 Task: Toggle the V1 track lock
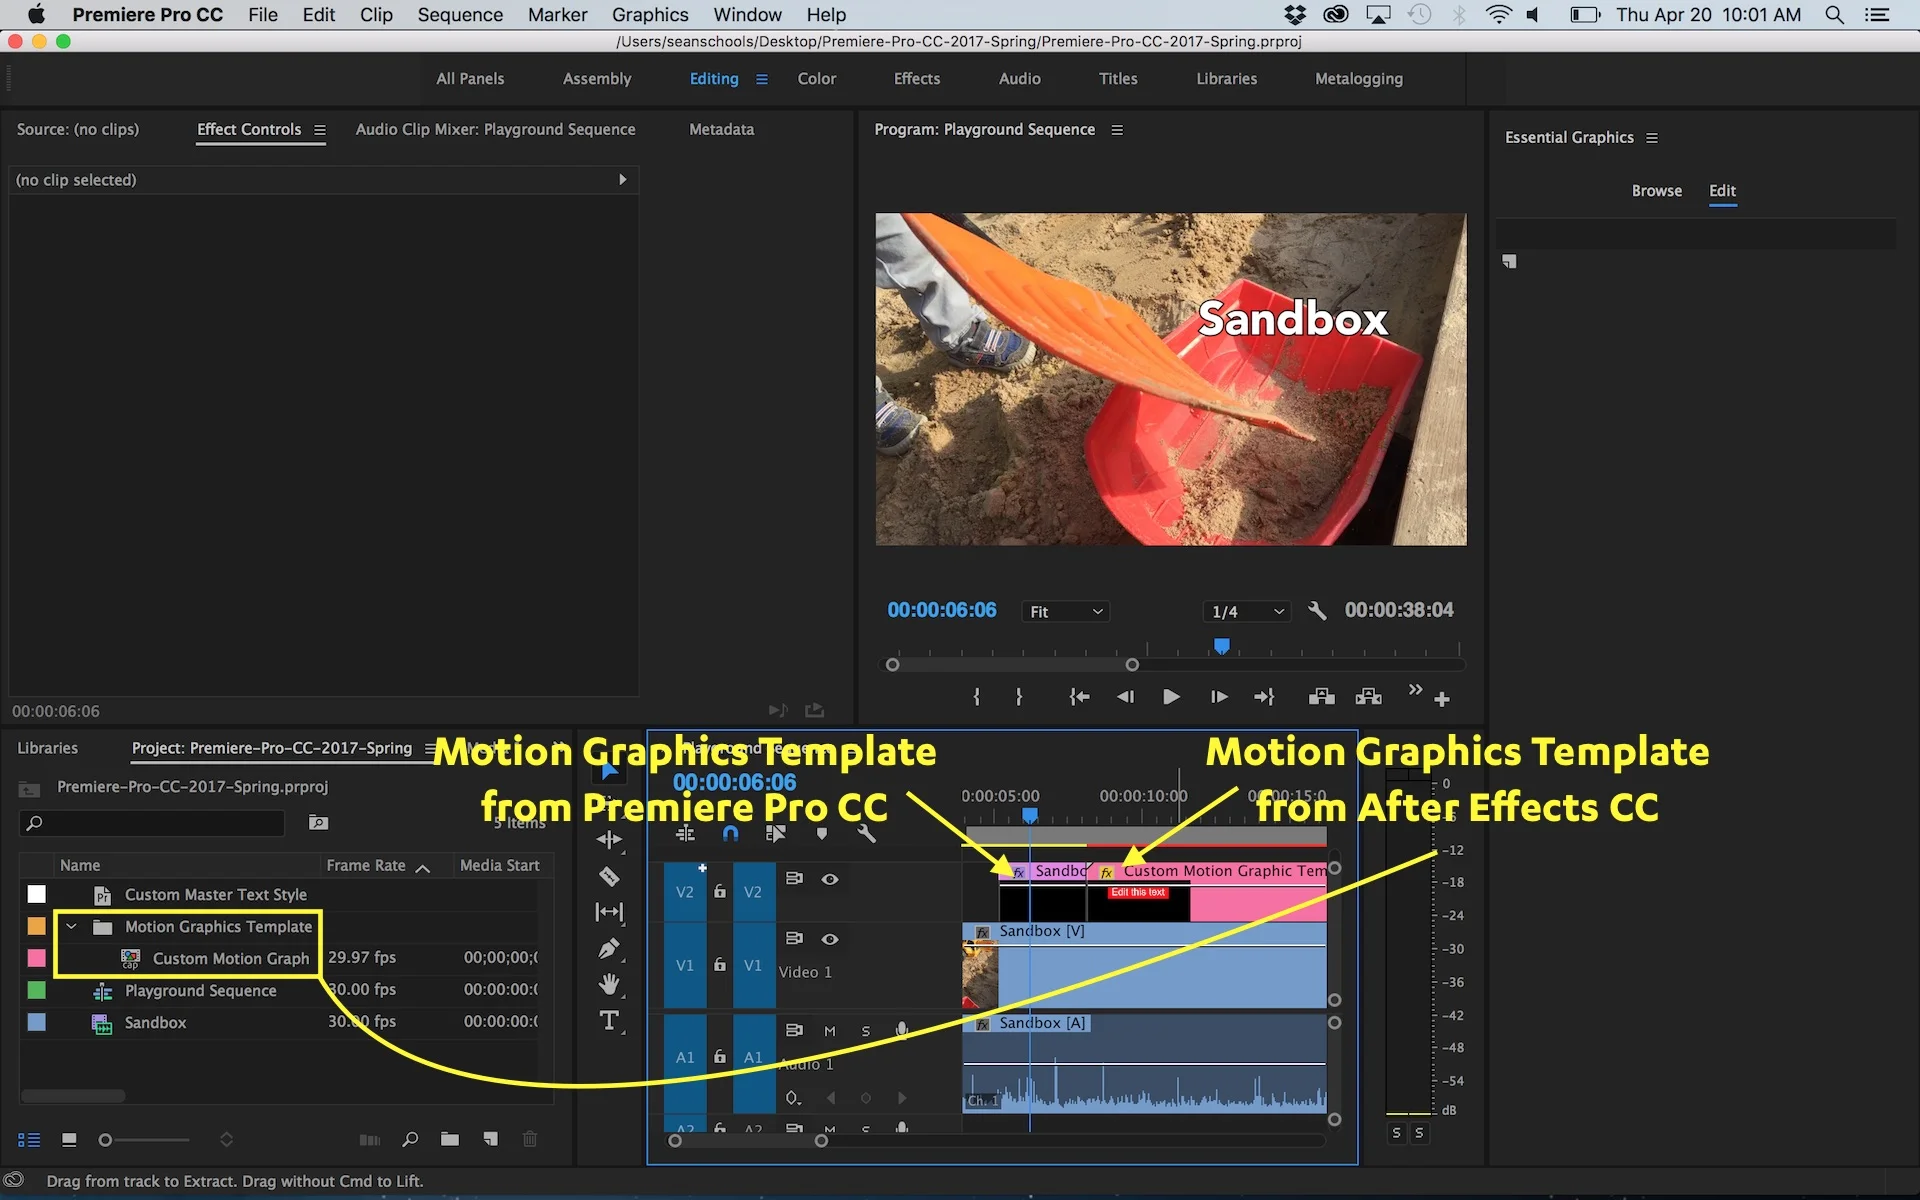click(719, 965)
